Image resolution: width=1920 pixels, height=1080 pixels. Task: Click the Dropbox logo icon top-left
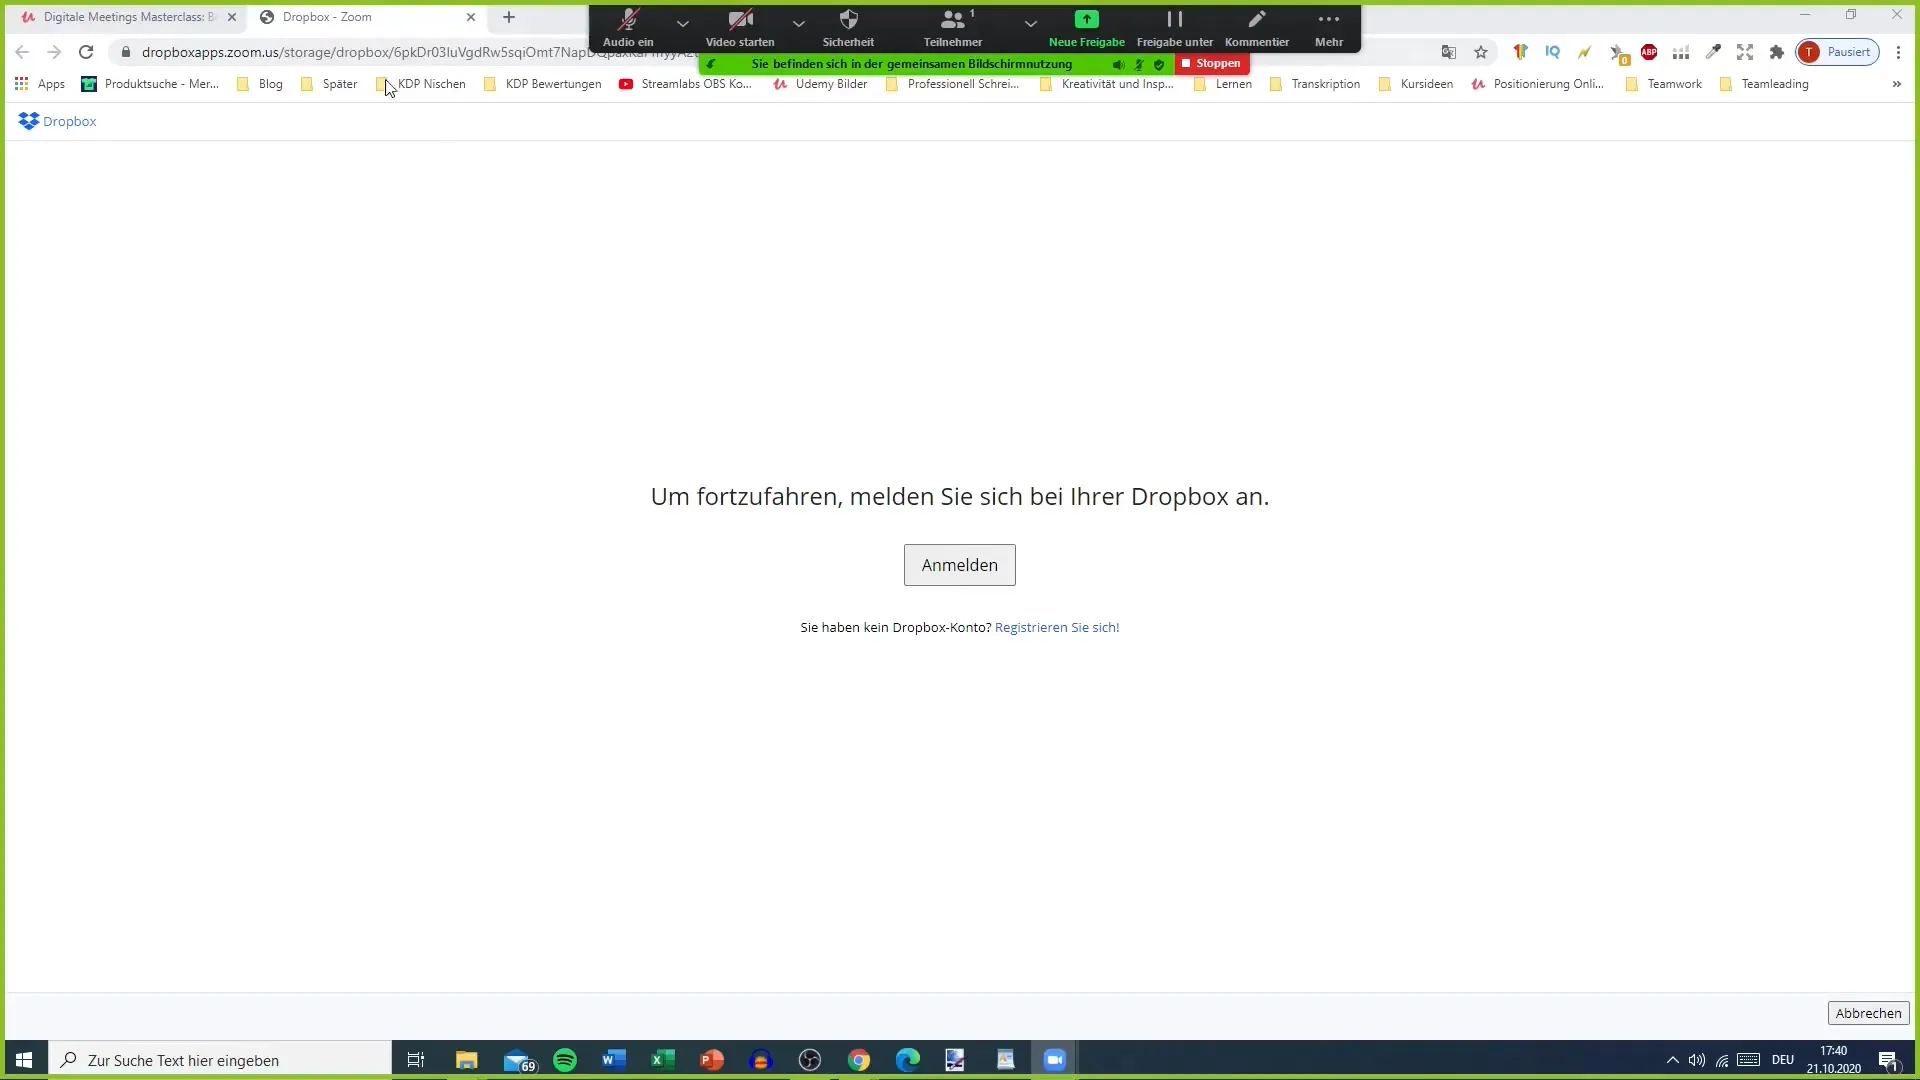[28, 121]
